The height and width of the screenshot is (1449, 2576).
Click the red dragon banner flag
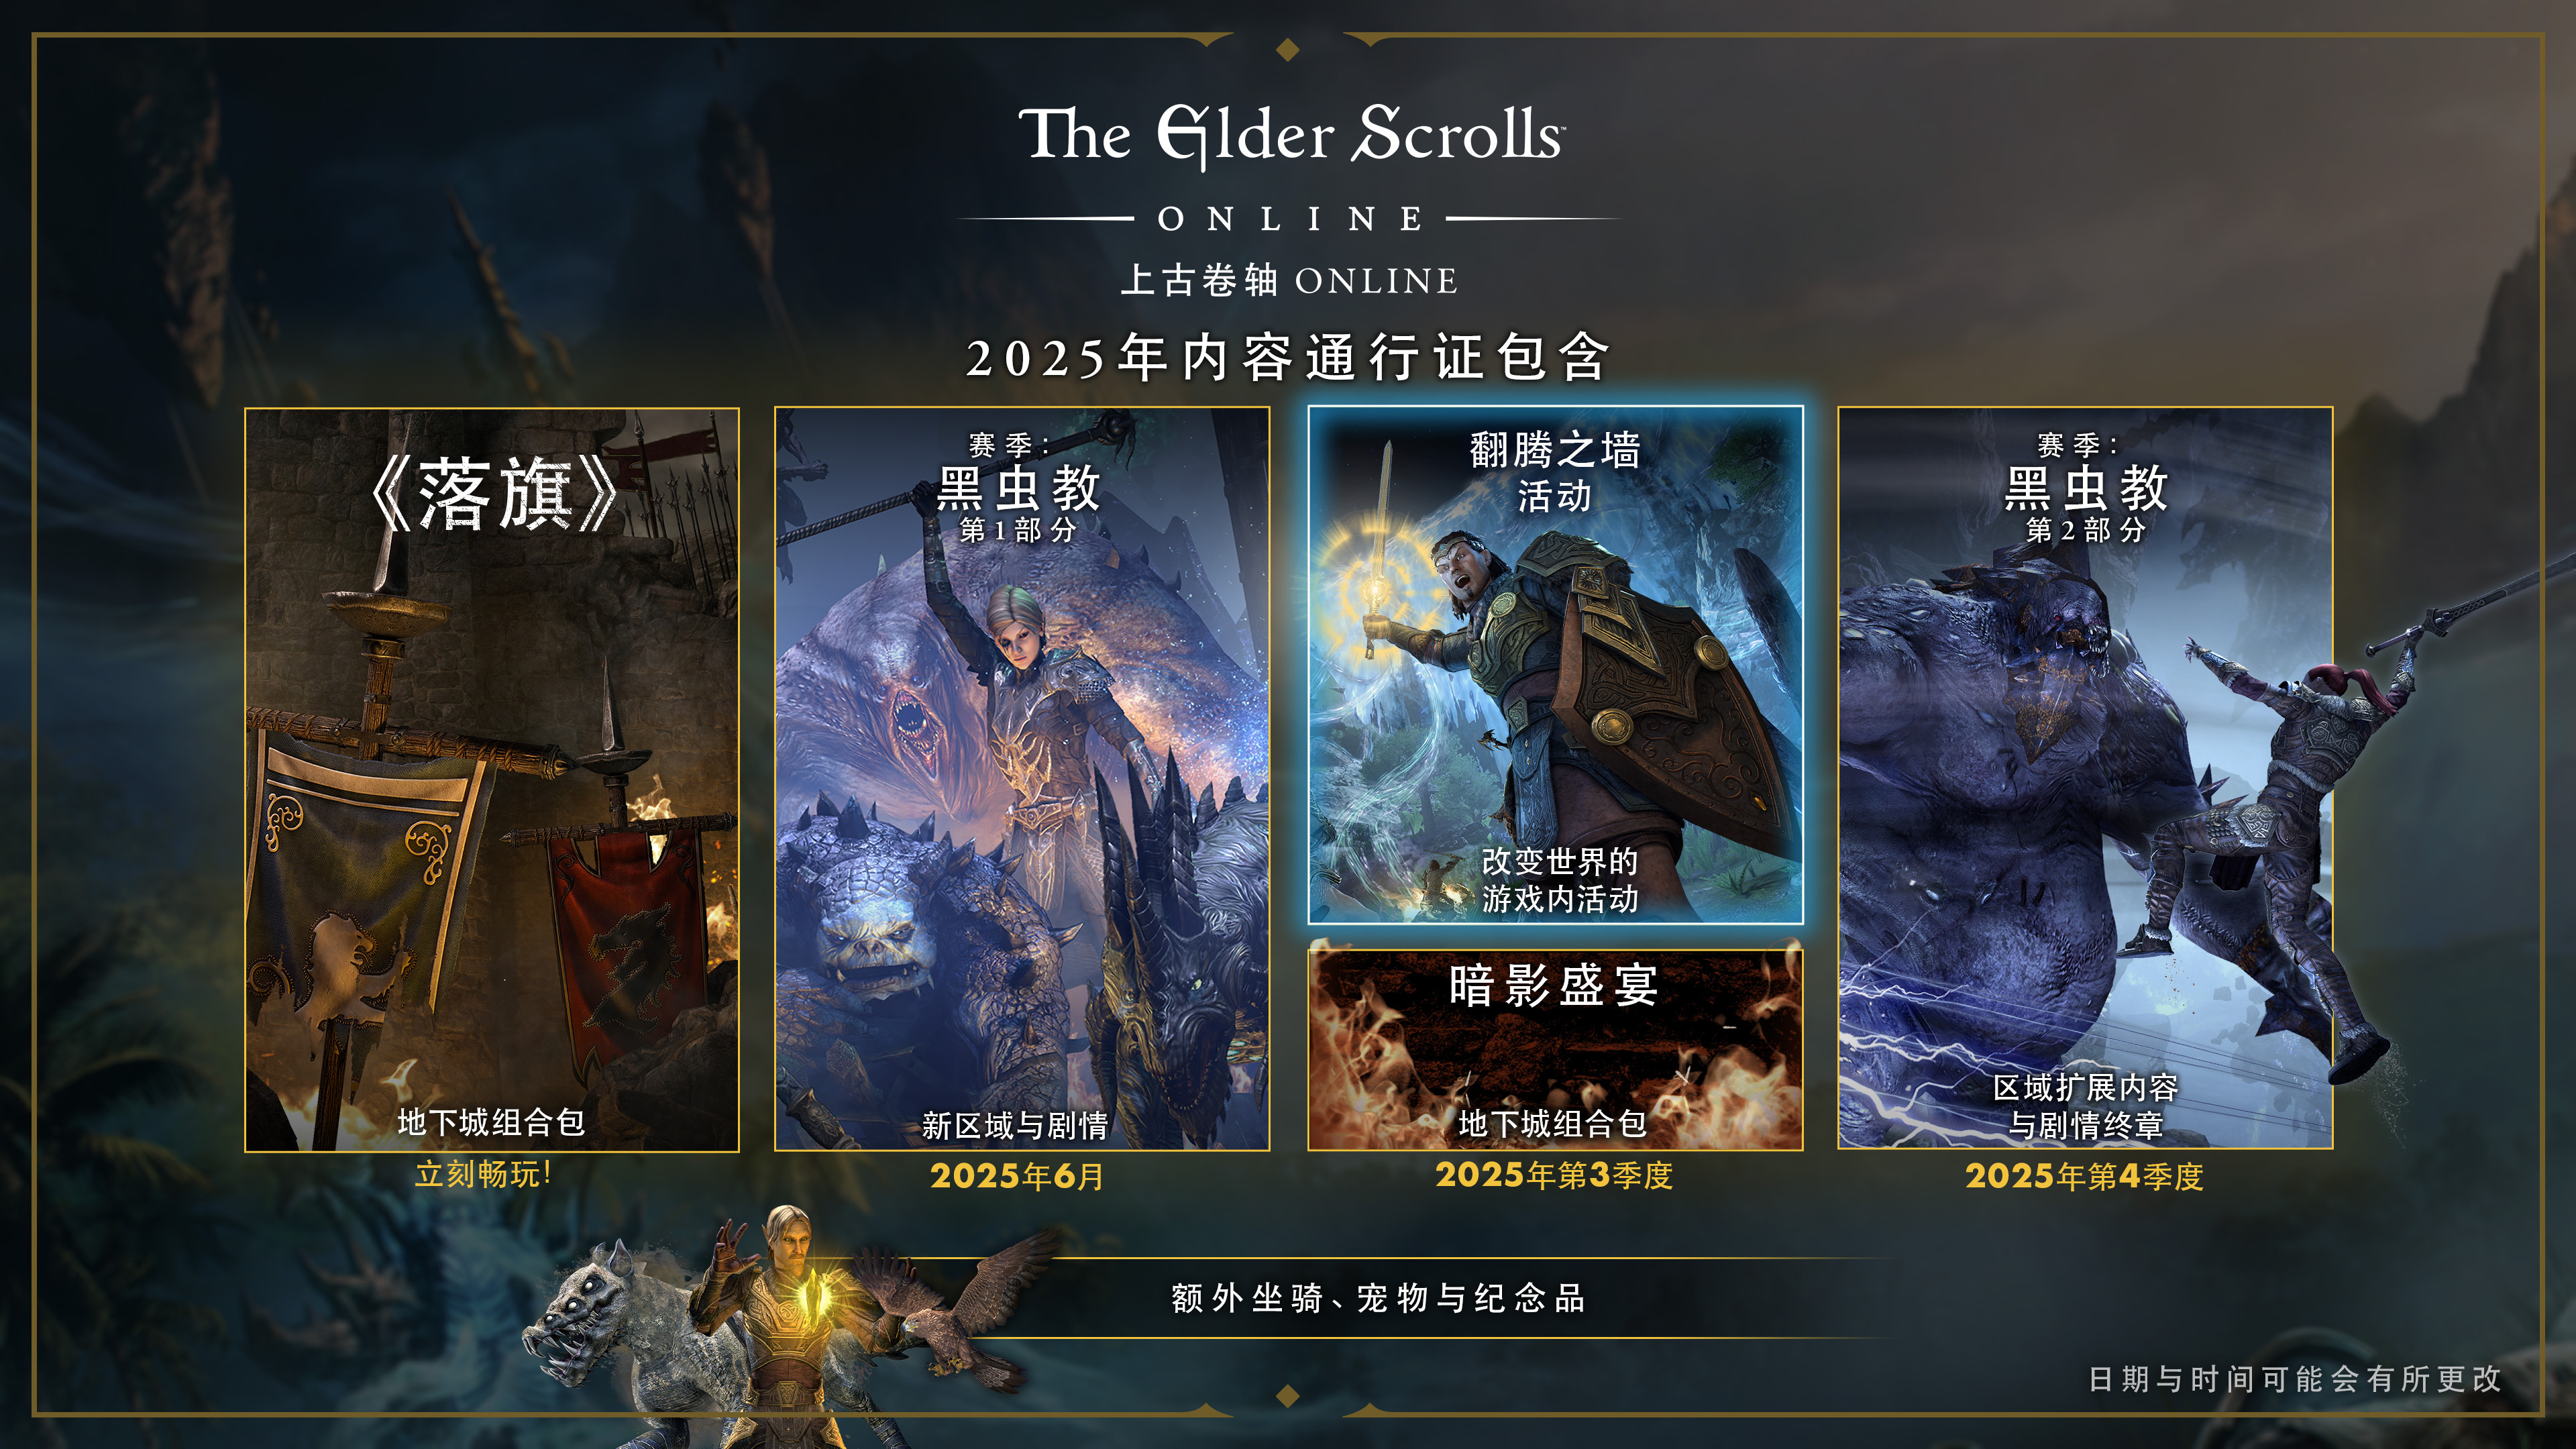630,940
